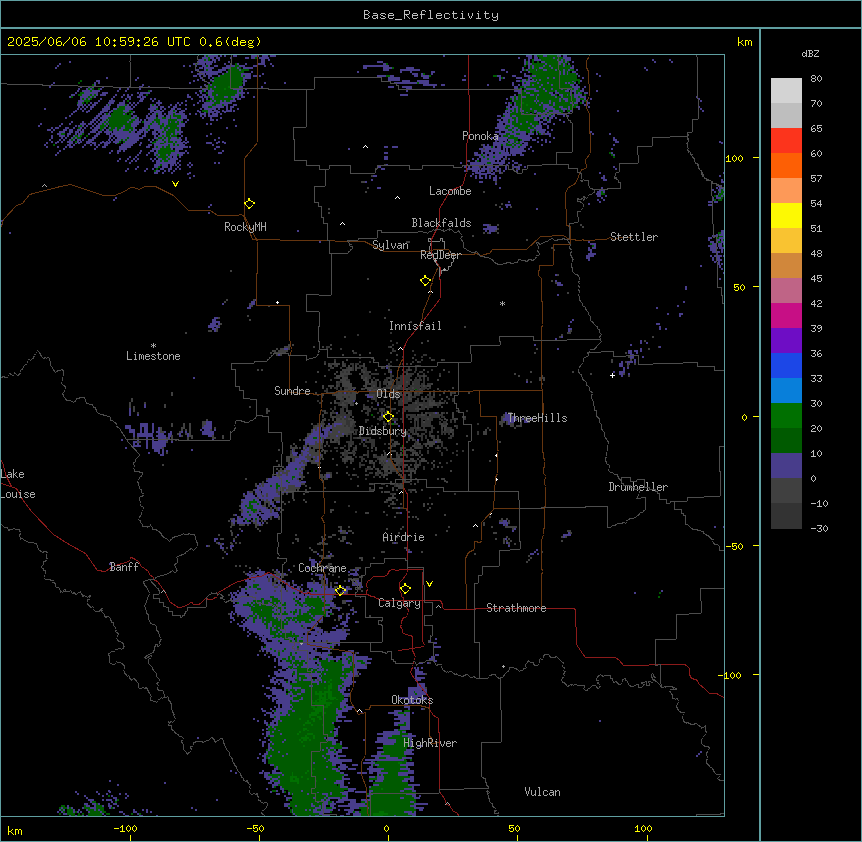The height and width of the screenshot is (842, 862).
Task: Click the yellow diamond radar marker above Didsbury
Action: coord(388,417)
